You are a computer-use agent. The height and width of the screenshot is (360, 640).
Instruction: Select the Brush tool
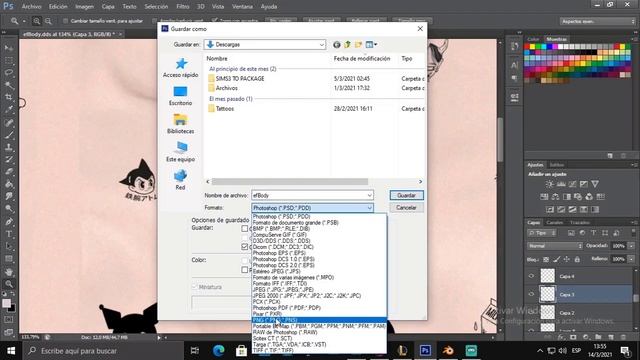click(9, 135)
